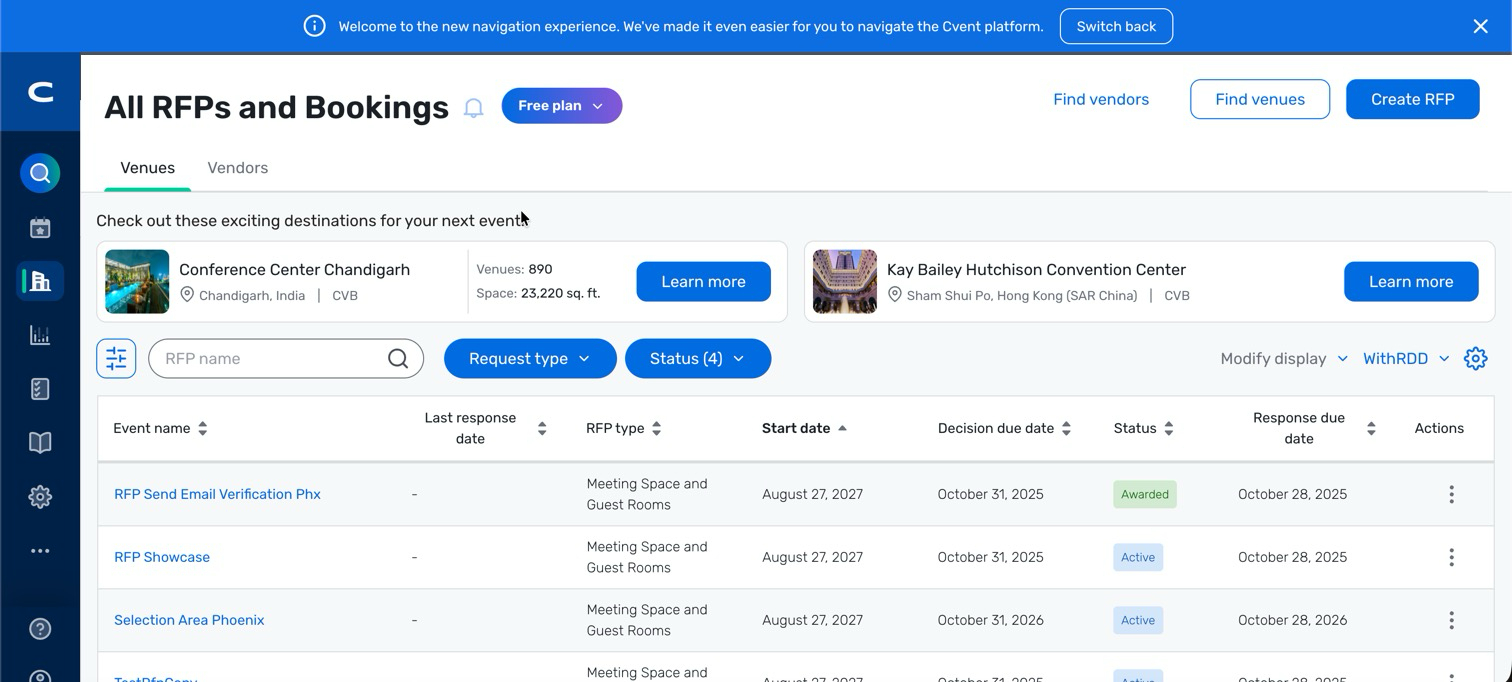Click the search icon in left sidebar
This screenshot has width=1512, height=682.
pos(40,174)
